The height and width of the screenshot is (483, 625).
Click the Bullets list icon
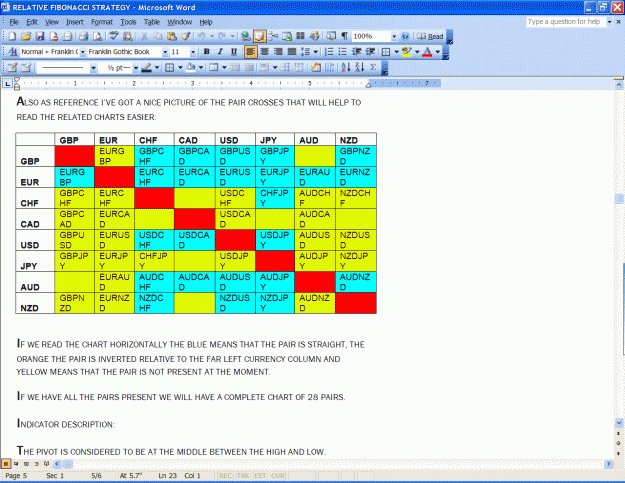click(343, 52)
